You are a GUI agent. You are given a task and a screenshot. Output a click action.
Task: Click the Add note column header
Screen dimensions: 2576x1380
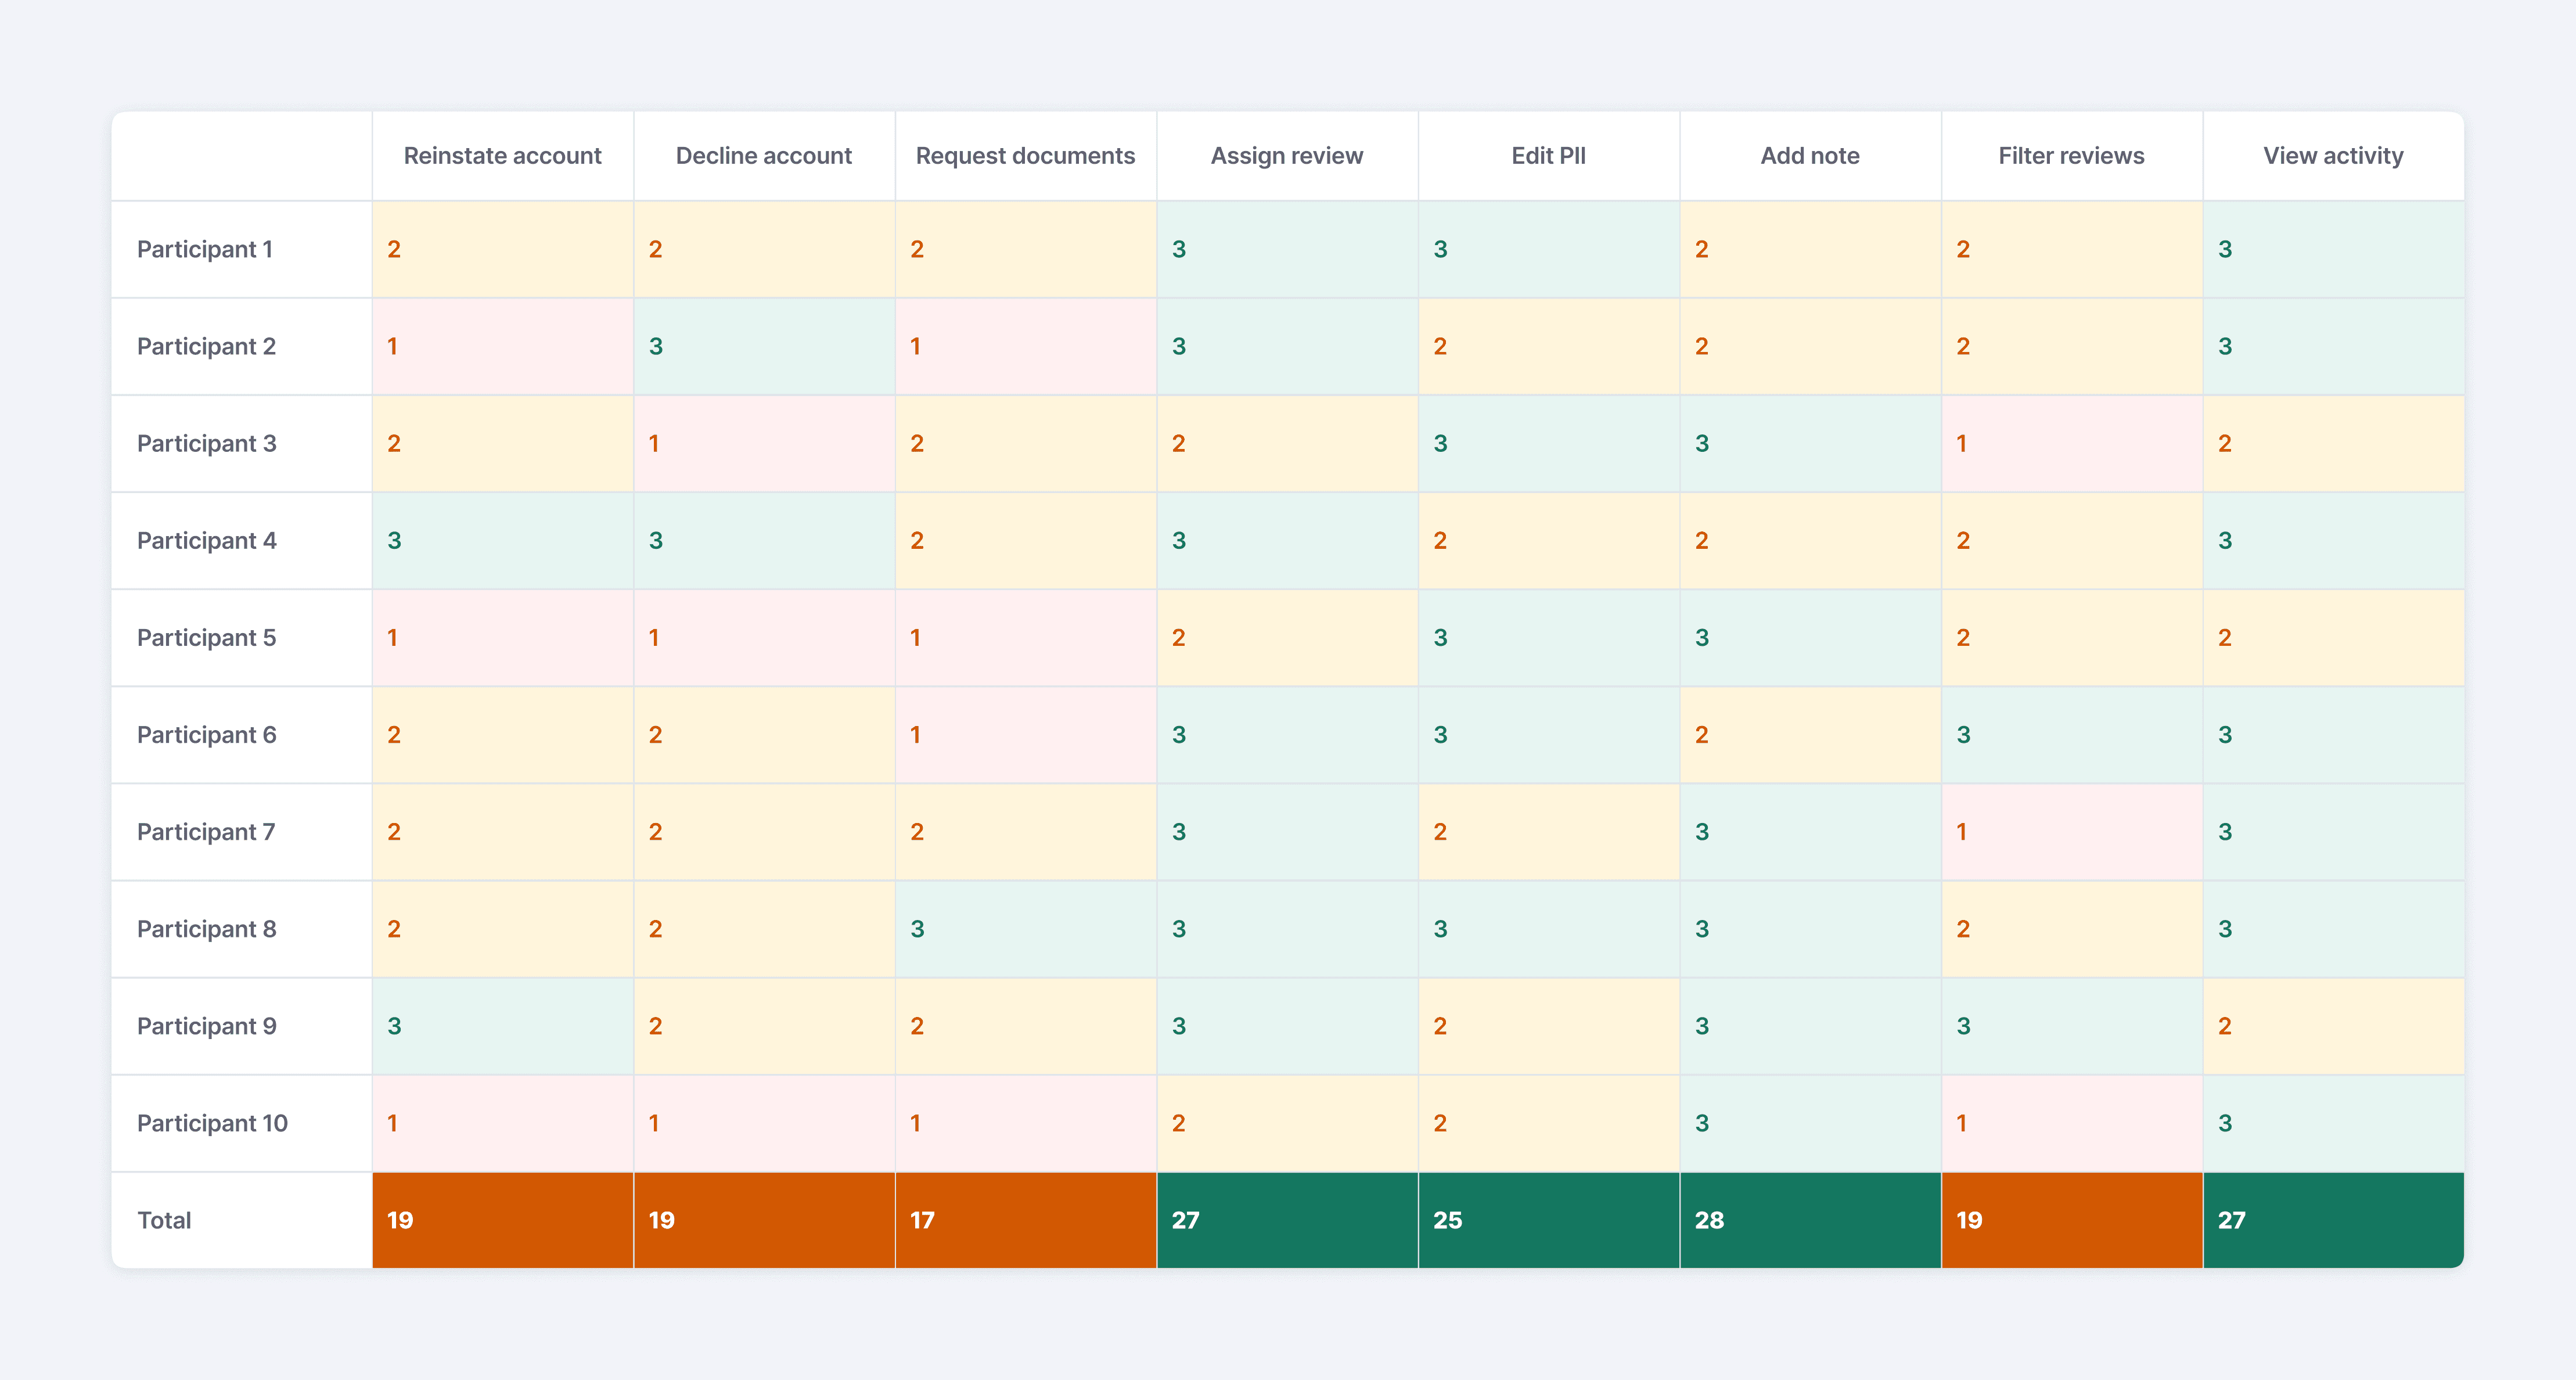pyautogui.click(x=1809, y=156)
